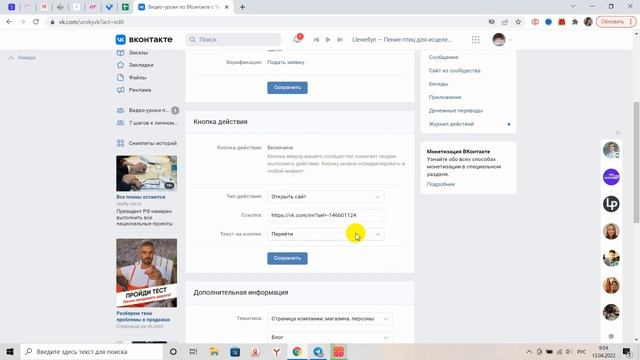Save the upper settings section

(287, 87)
